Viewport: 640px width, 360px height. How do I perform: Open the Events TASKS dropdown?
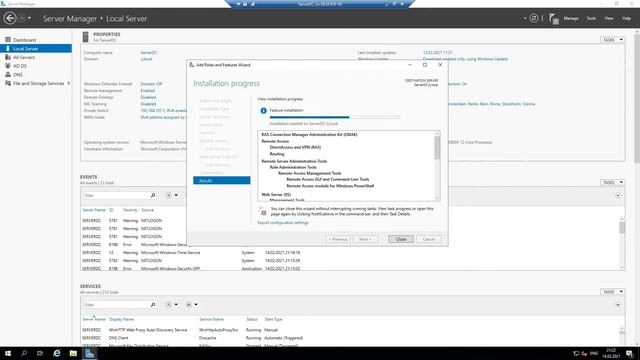pyautogui.click(x=612, y=182)
